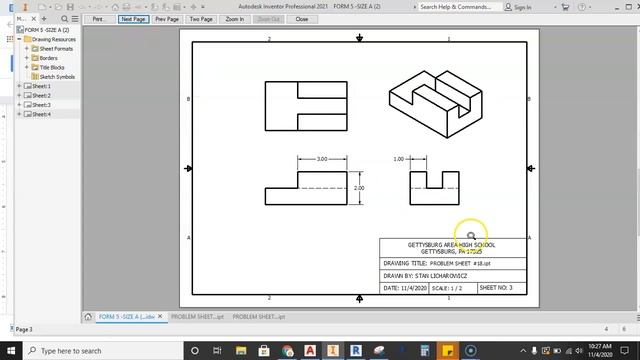Select the Drawing Resources folder label
Image resolution: width=640 pixels, height=360 pixels.
(54, 39)
